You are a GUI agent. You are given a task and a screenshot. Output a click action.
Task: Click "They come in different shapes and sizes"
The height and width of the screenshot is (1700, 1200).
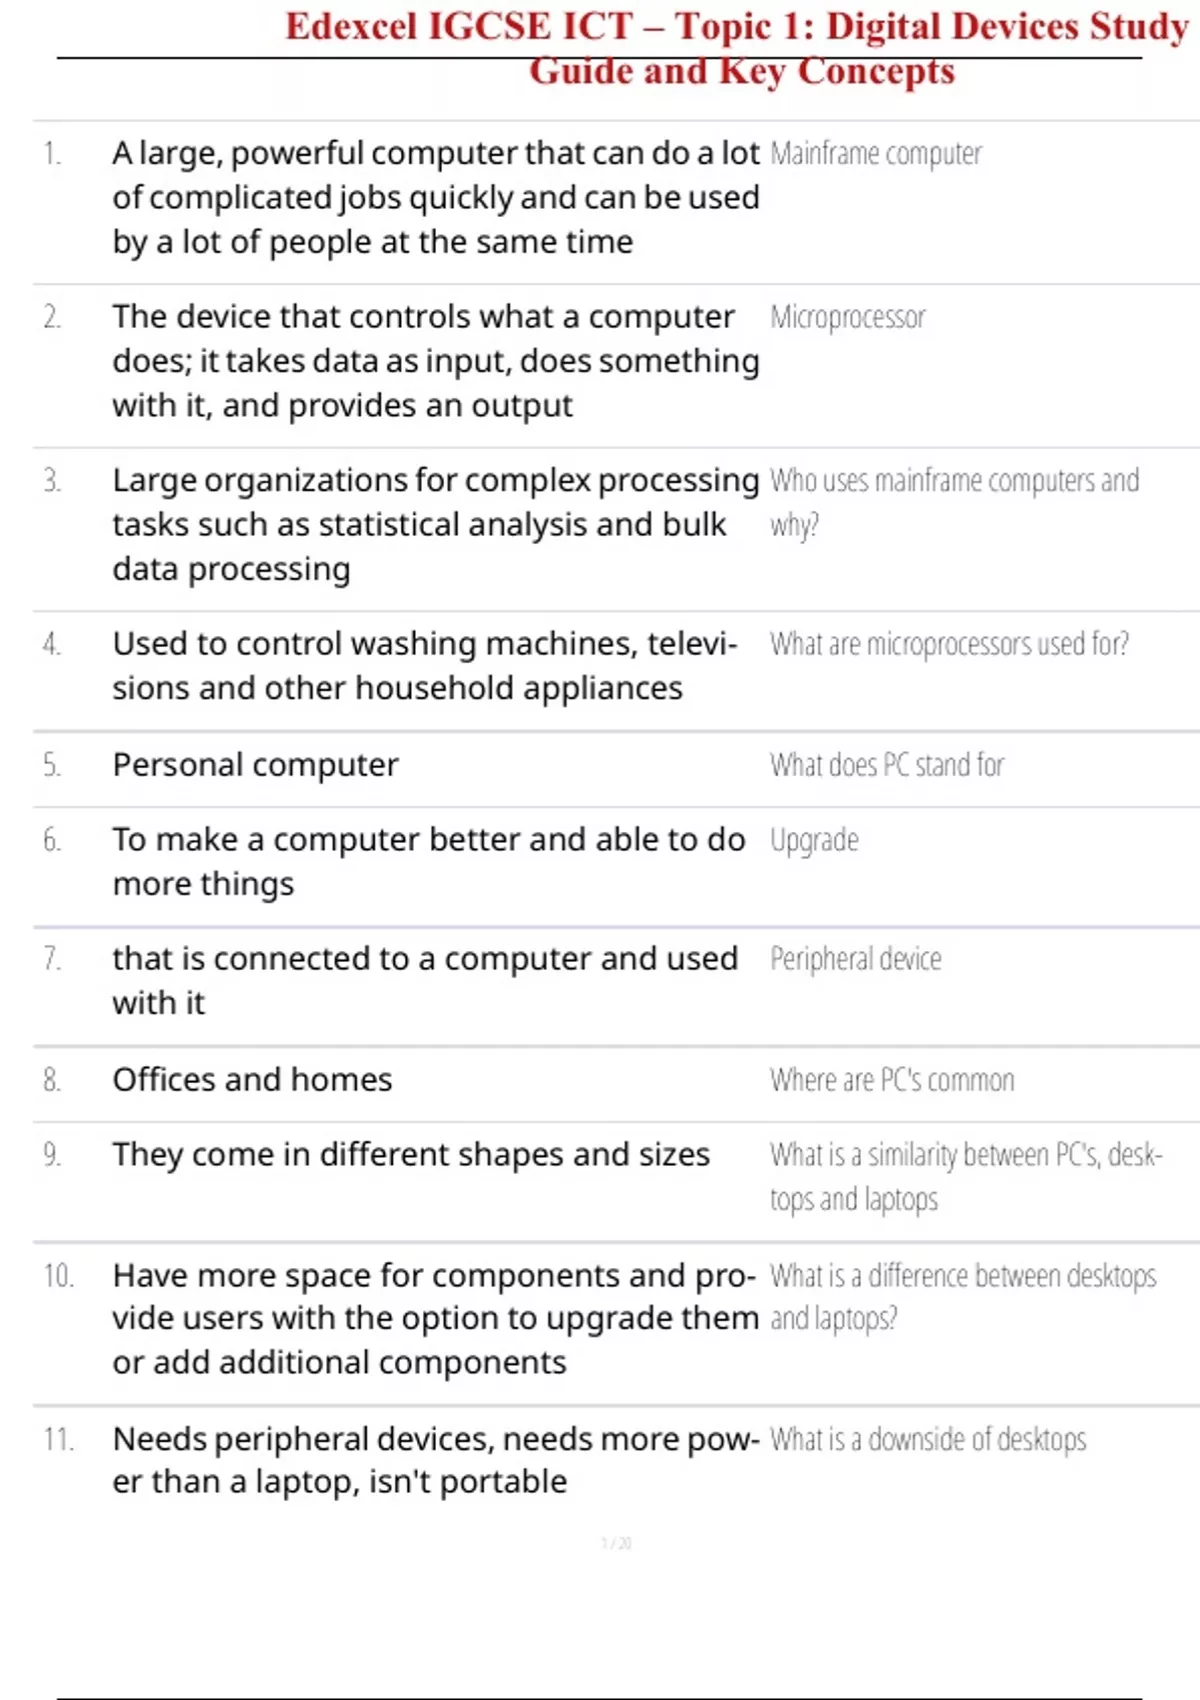411,1156
